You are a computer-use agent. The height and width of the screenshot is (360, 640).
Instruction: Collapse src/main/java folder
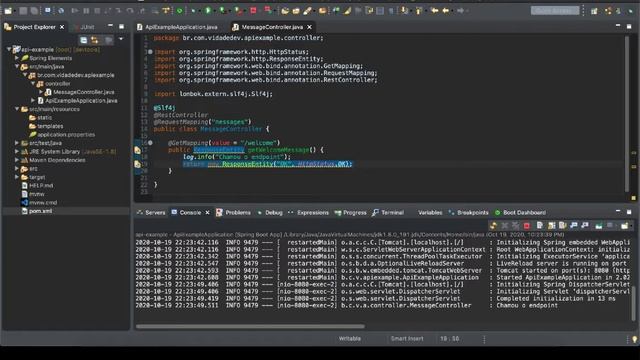pyautogui.click(x=17, y=66)
